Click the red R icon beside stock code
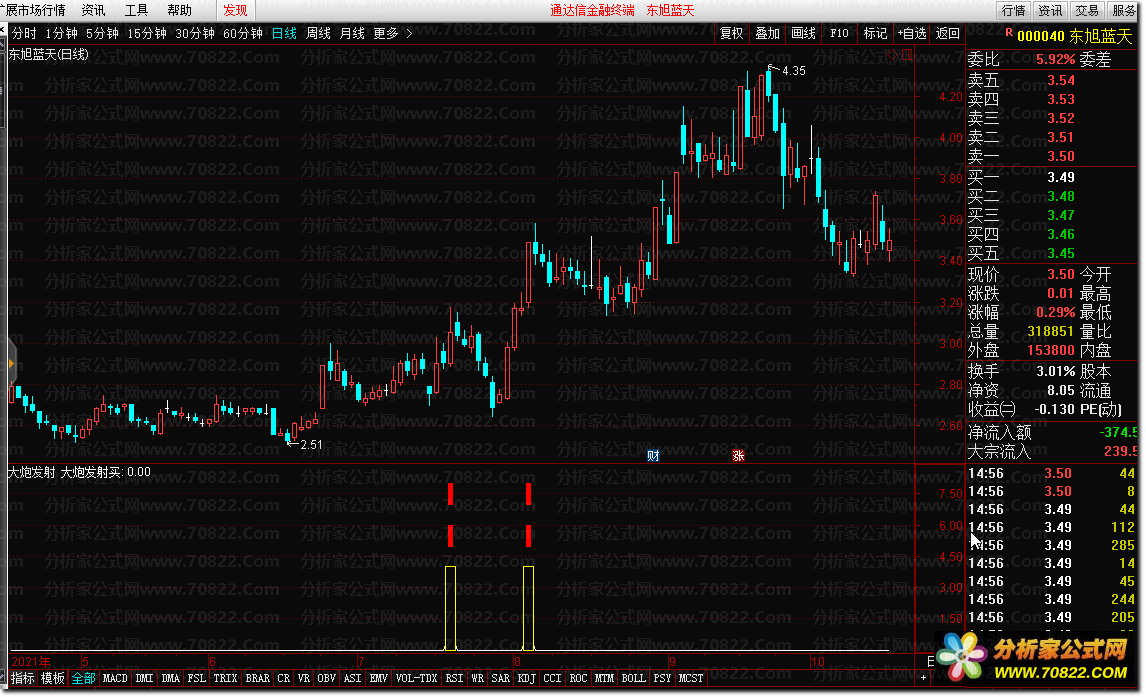Screen dimensions: 1146x697 [x=1009, y=32]
